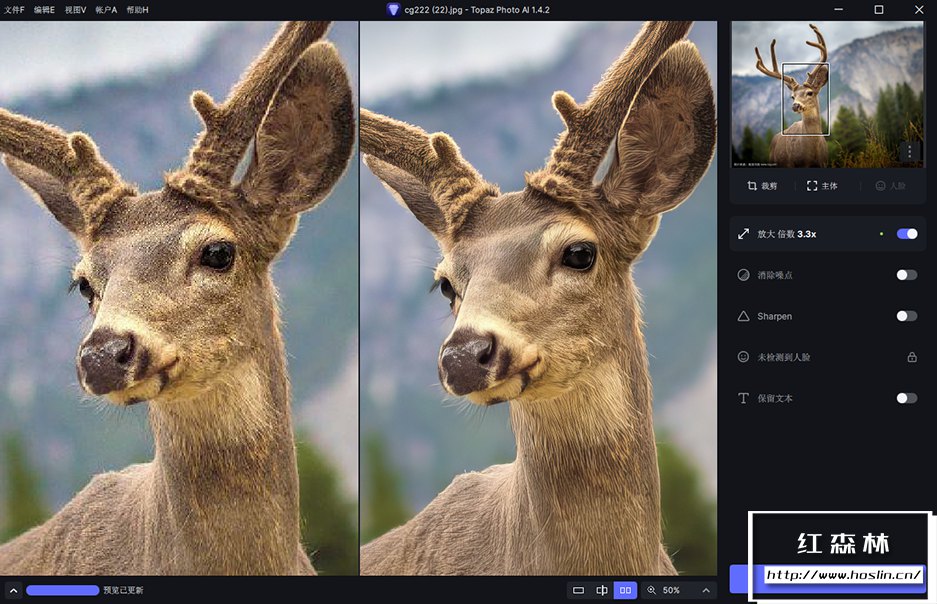Open the 编辑E menu

point(44,10)
